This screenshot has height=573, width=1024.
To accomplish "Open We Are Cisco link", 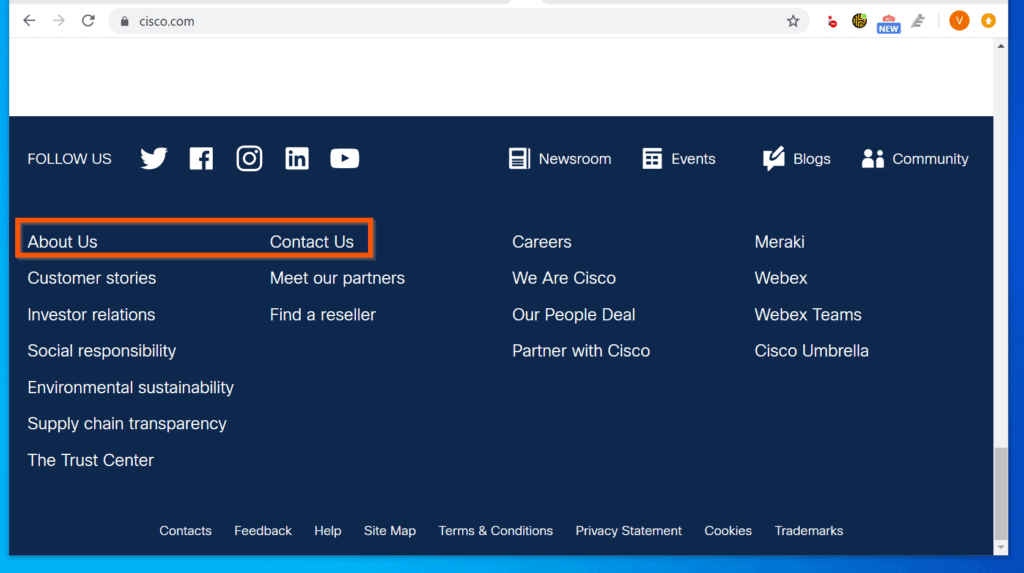I will click(564, 278).
